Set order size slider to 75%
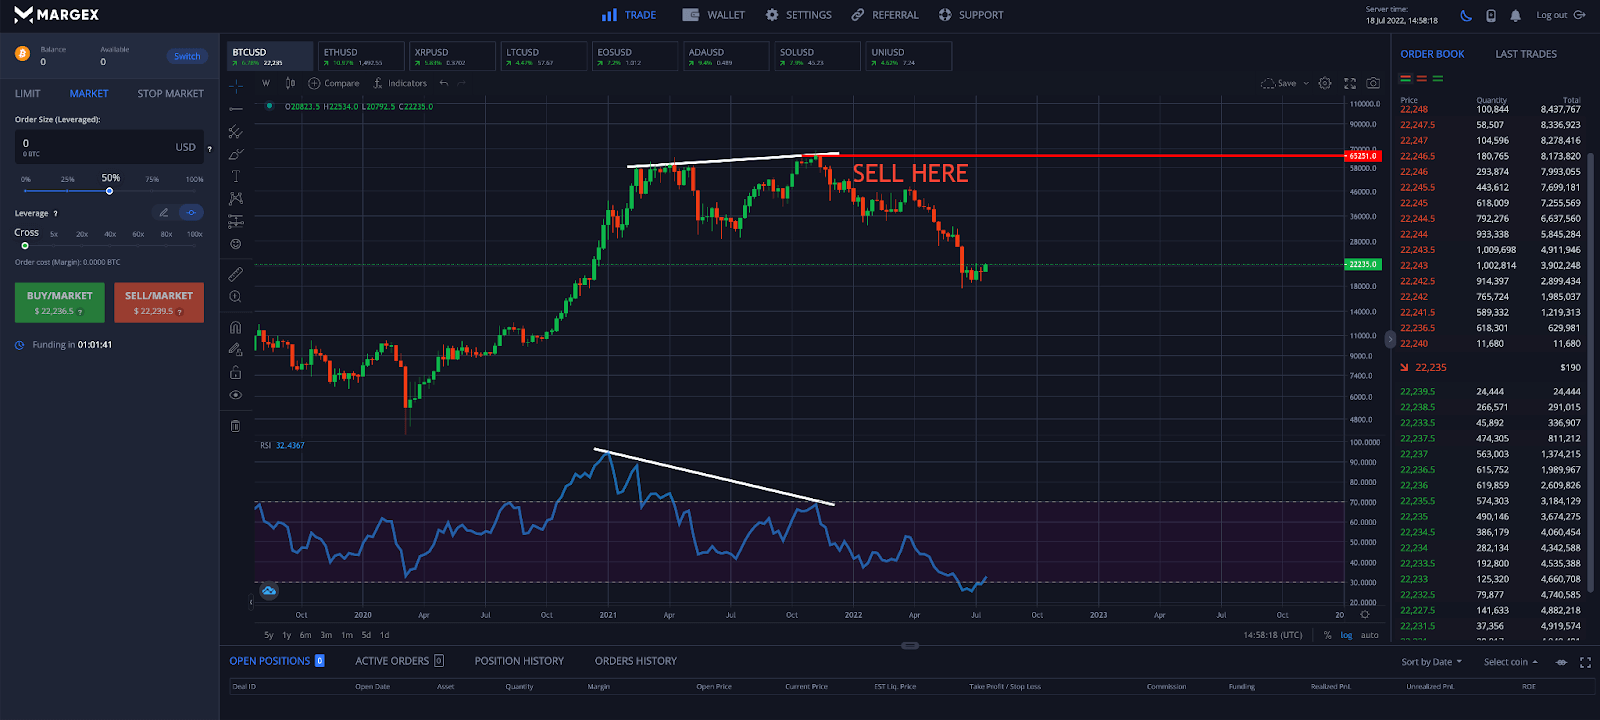The width and height of the screenshot is (1600, 720). [152, 190]
